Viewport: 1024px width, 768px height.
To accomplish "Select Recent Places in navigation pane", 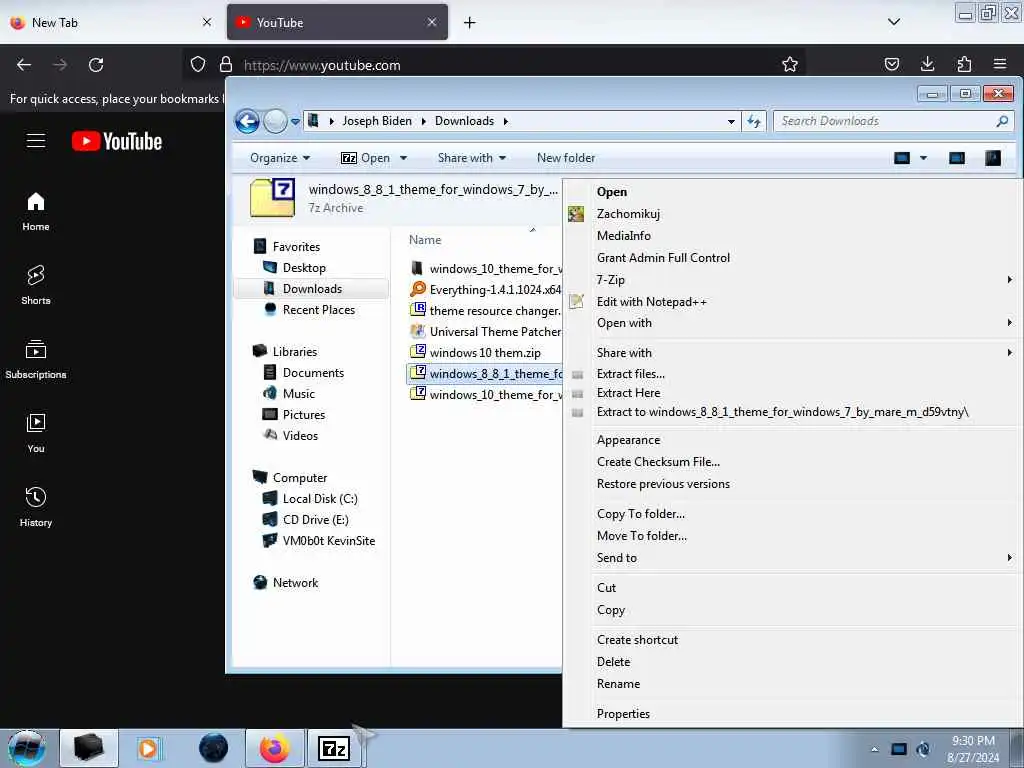I will [319, 310].
